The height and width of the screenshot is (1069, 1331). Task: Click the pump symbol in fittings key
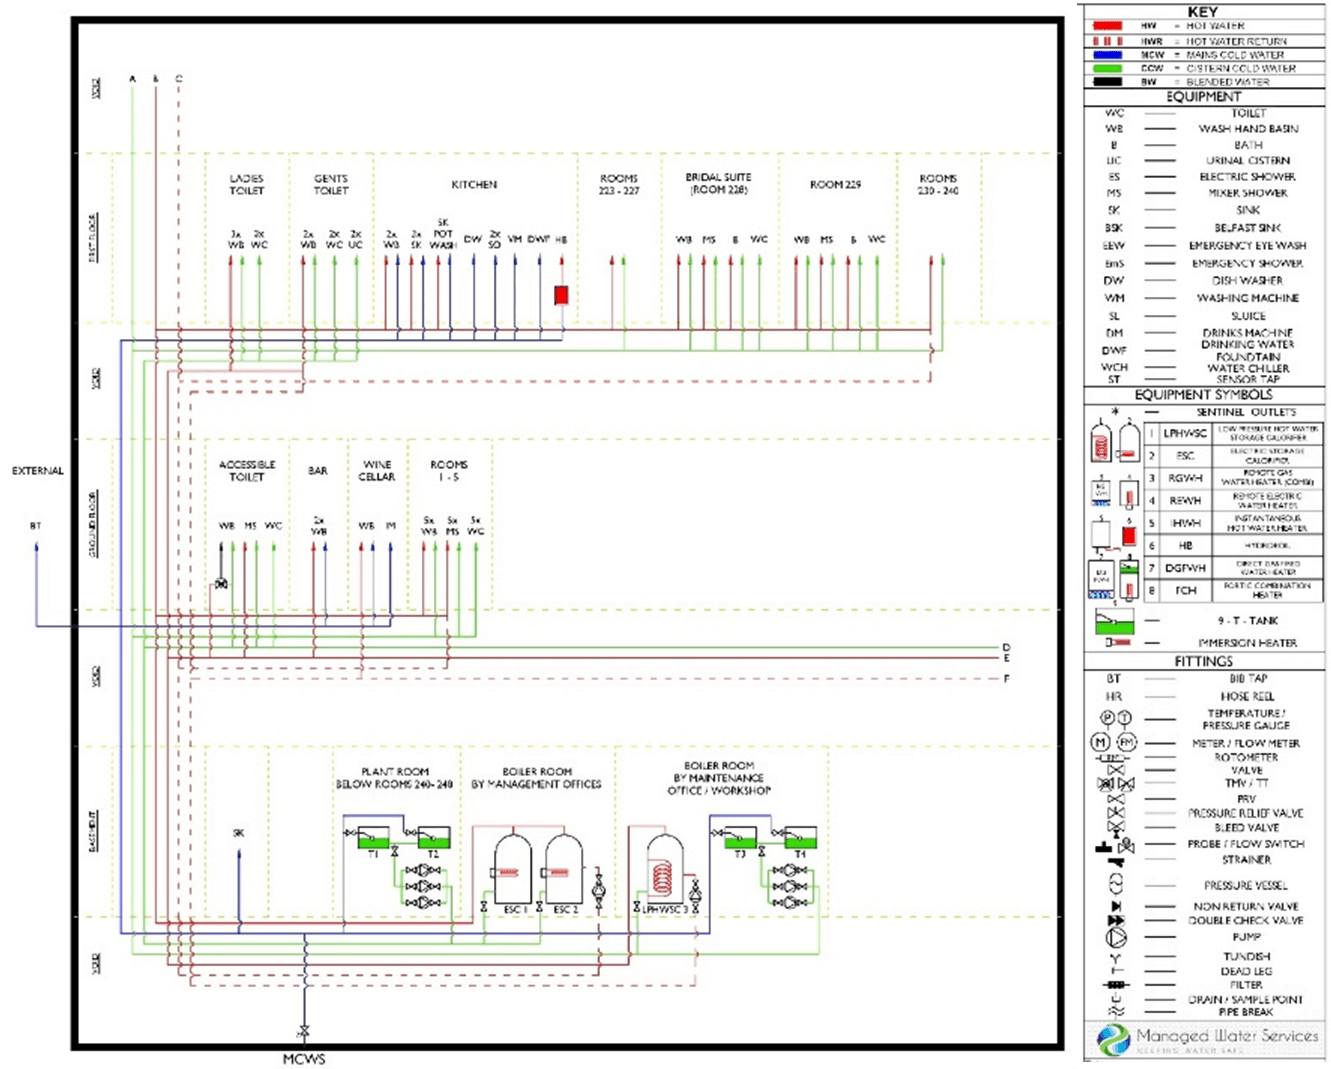(1116, 938)
